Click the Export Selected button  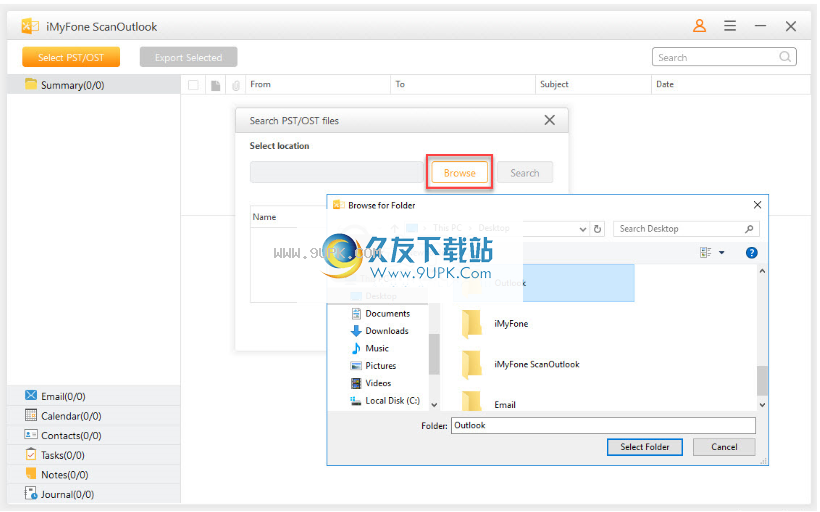[x=188, y=57]
